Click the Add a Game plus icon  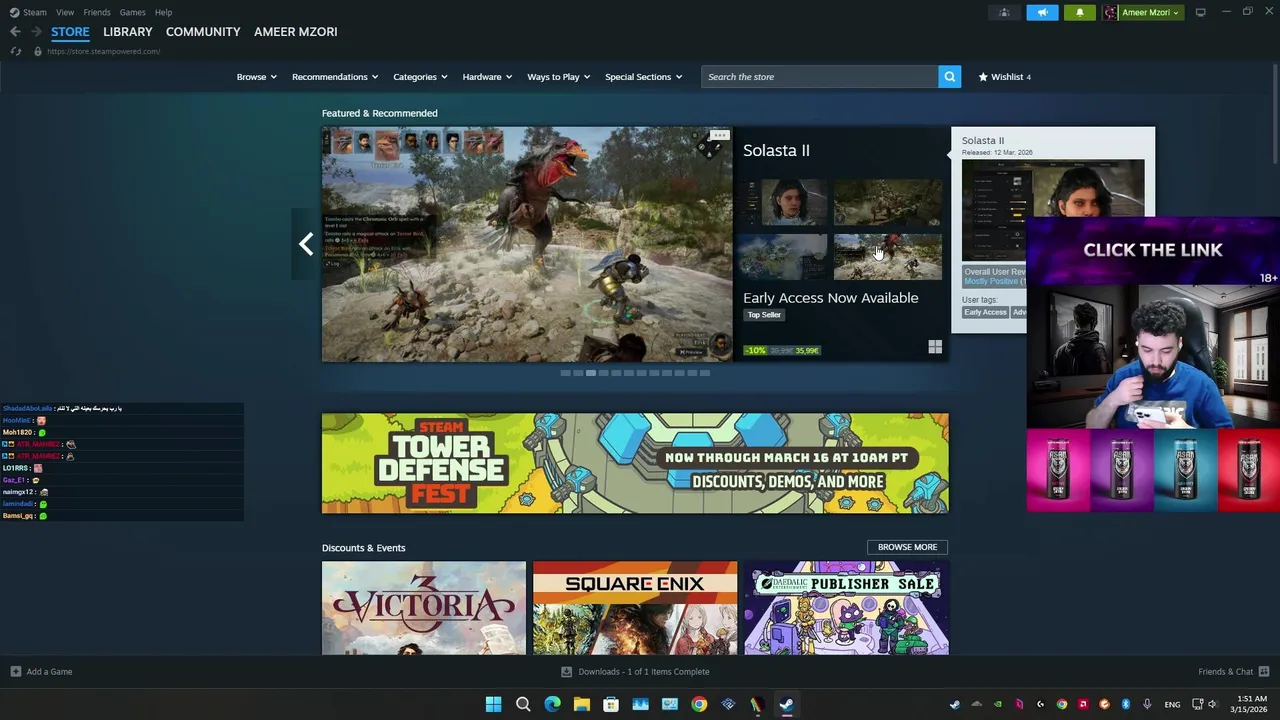[15, 672]
